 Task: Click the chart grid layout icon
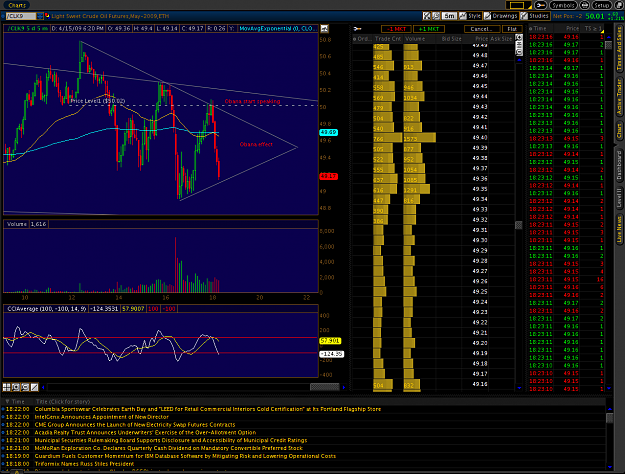click(x=6, y=387)
